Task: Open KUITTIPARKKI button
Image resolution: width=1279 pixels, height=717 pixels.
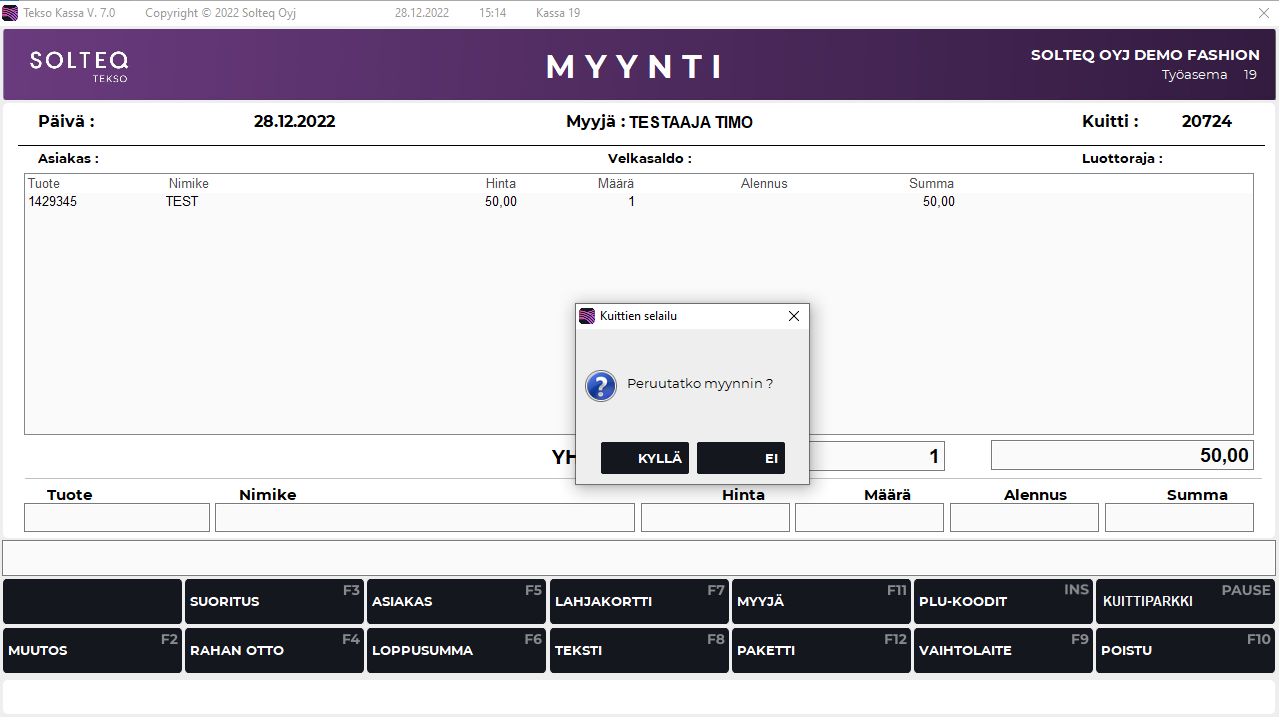Action: pos(1186,601)
